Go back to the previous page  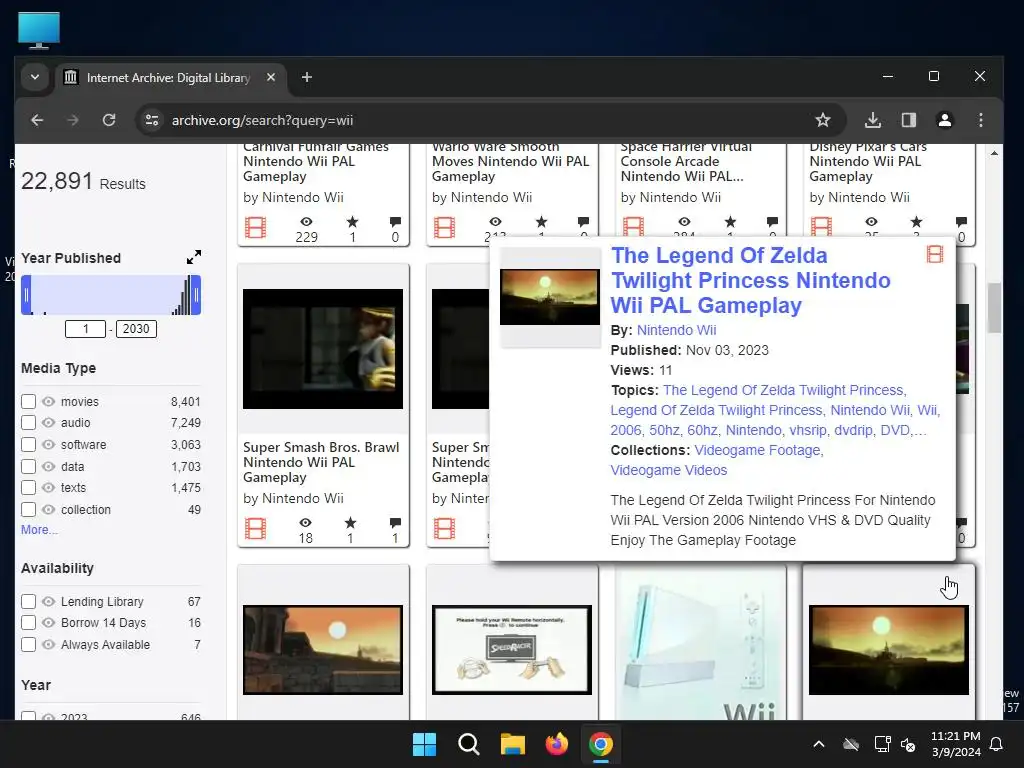37,120
